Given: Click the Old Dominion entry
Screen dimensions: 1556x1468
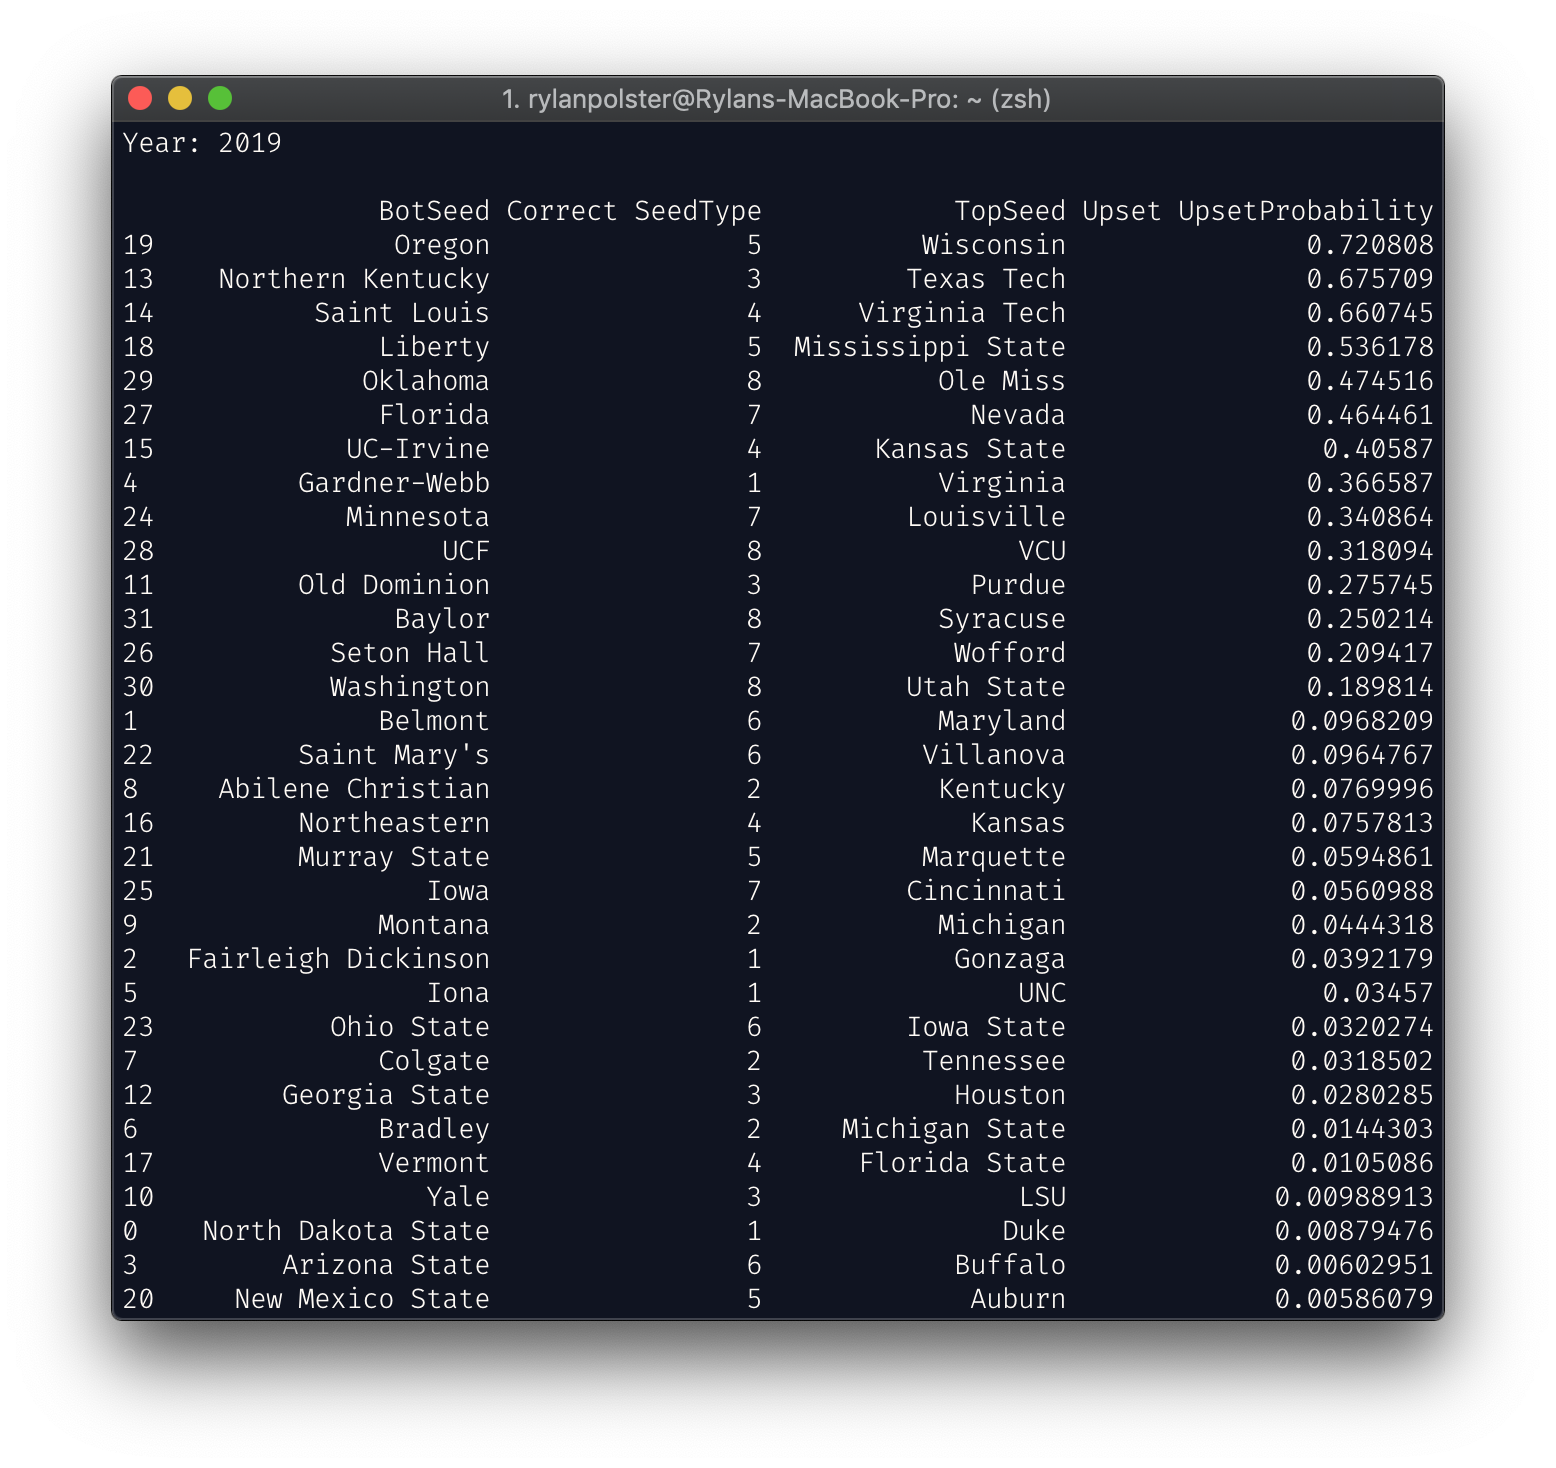Looking at the screenshot, I should pos(394,585).
